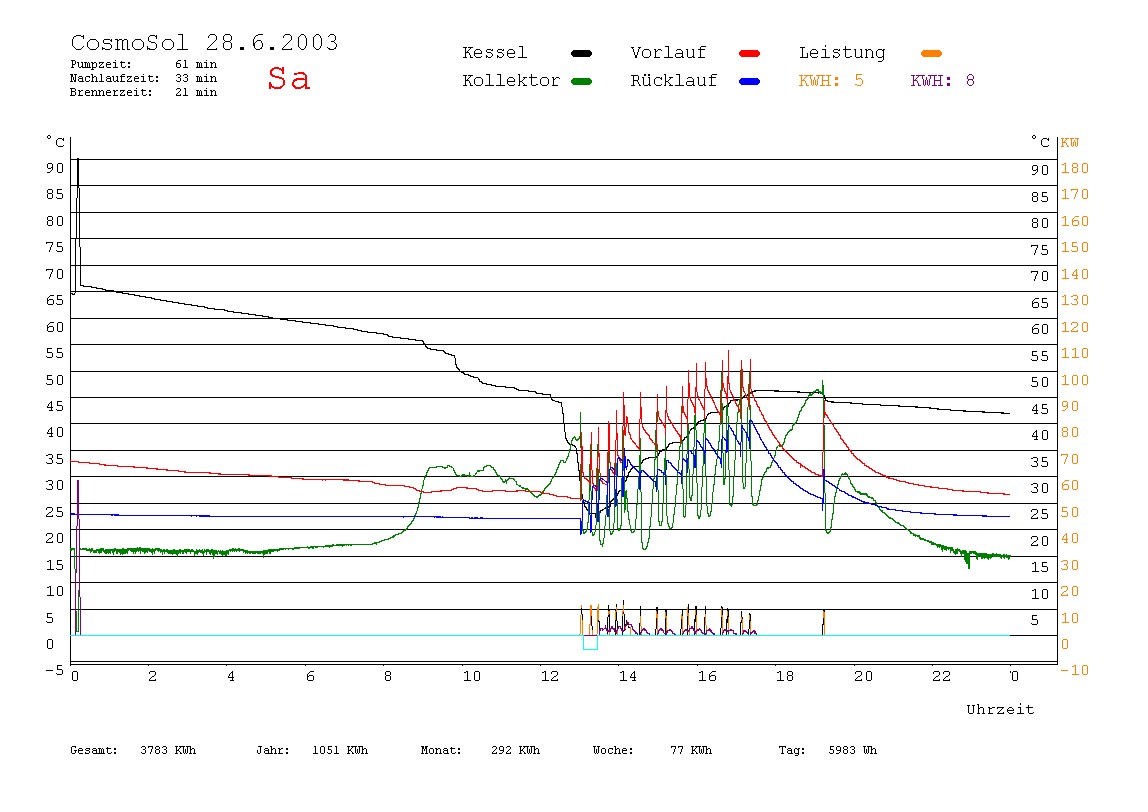Click the '33 min' value
The height and width of the screenshot is (812, 1148).
point(195,78)
